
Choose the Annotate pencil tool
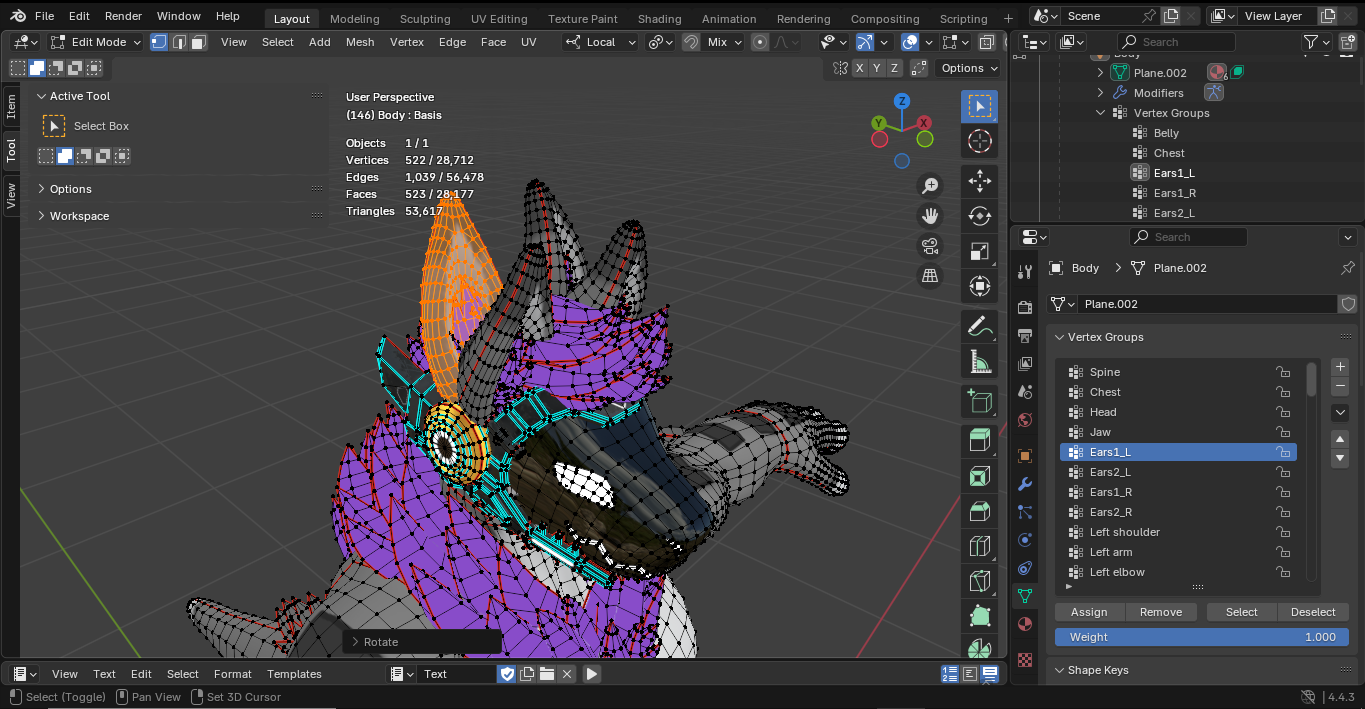click(x=980, y=326)
